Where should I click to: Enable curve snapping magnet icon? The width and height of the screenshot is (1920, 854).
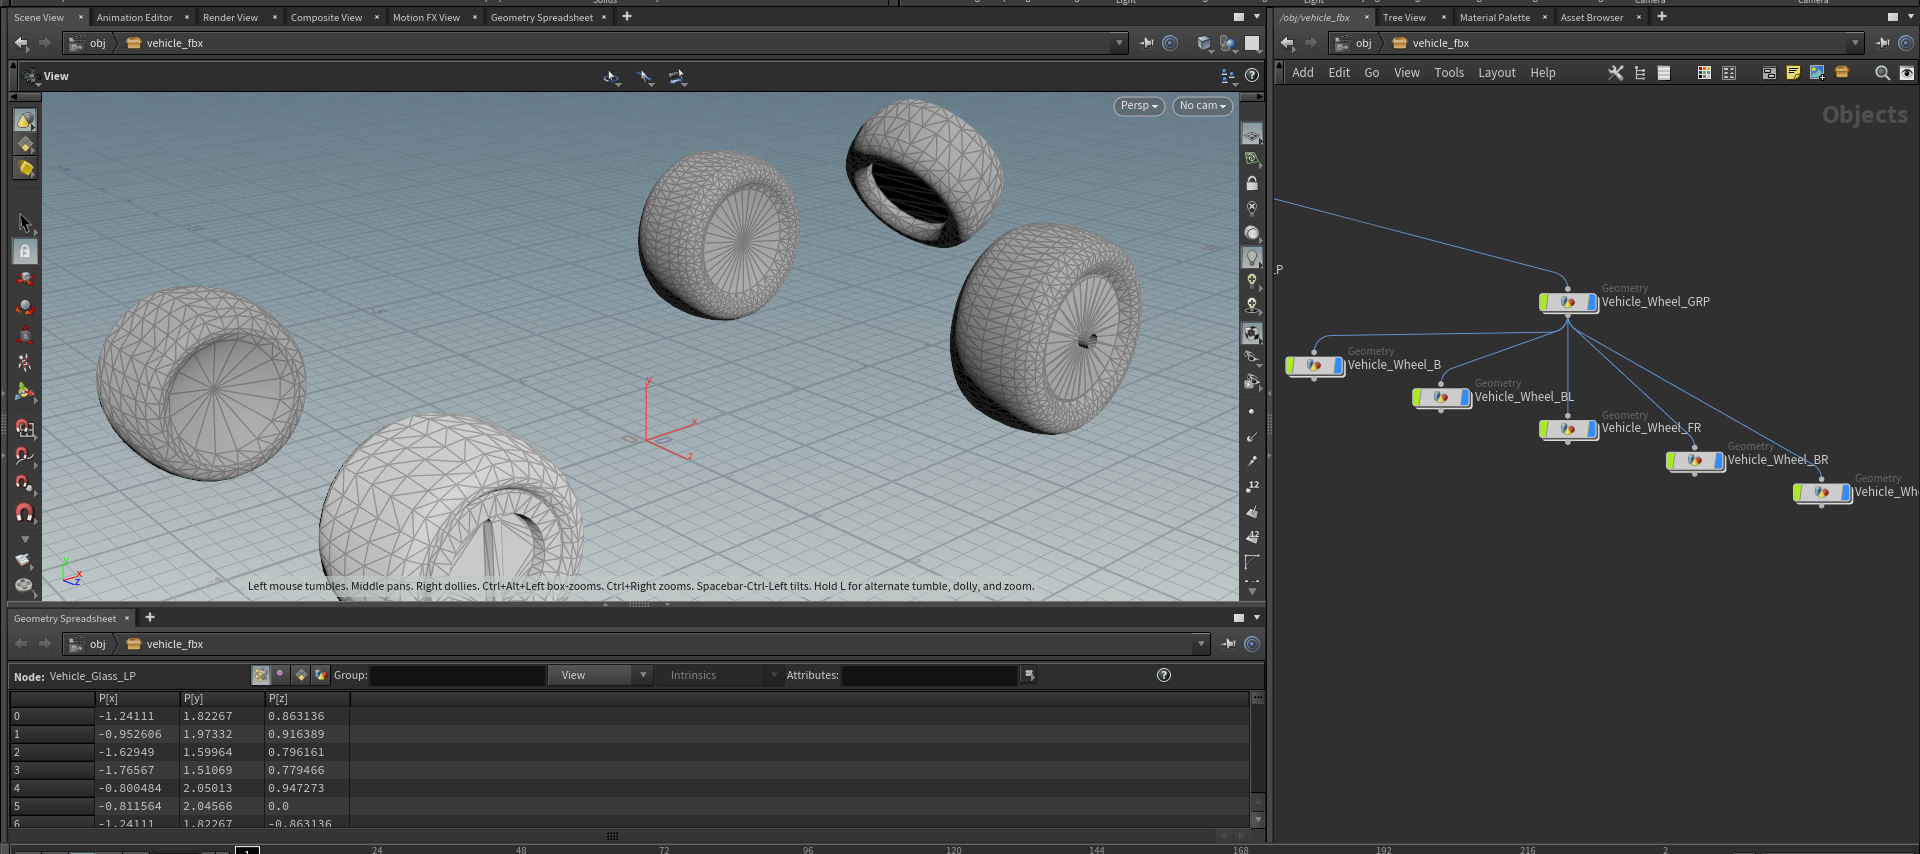coord(25,456)
